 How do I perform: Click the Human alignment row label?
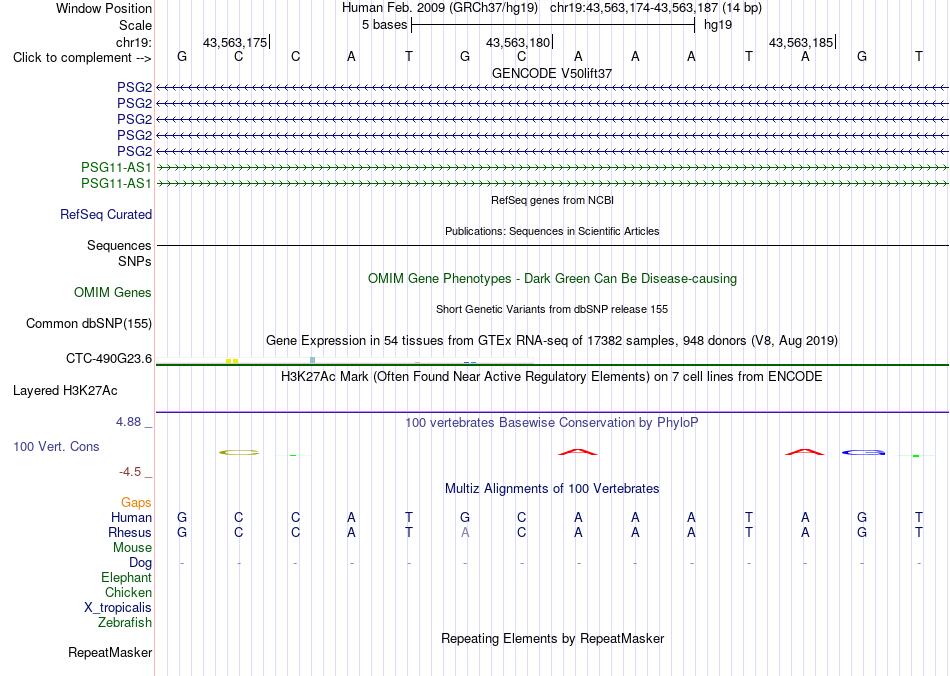131,517
